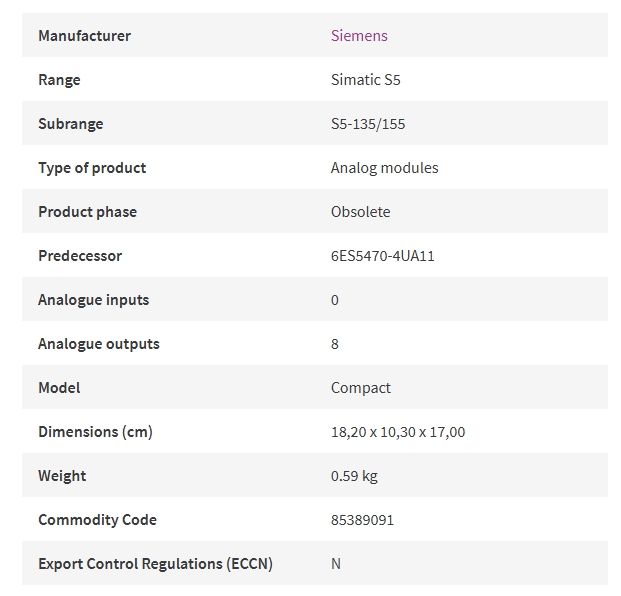Click the Obsolete product phase value
Screen dimensions: 621x596
click(360, 212)
